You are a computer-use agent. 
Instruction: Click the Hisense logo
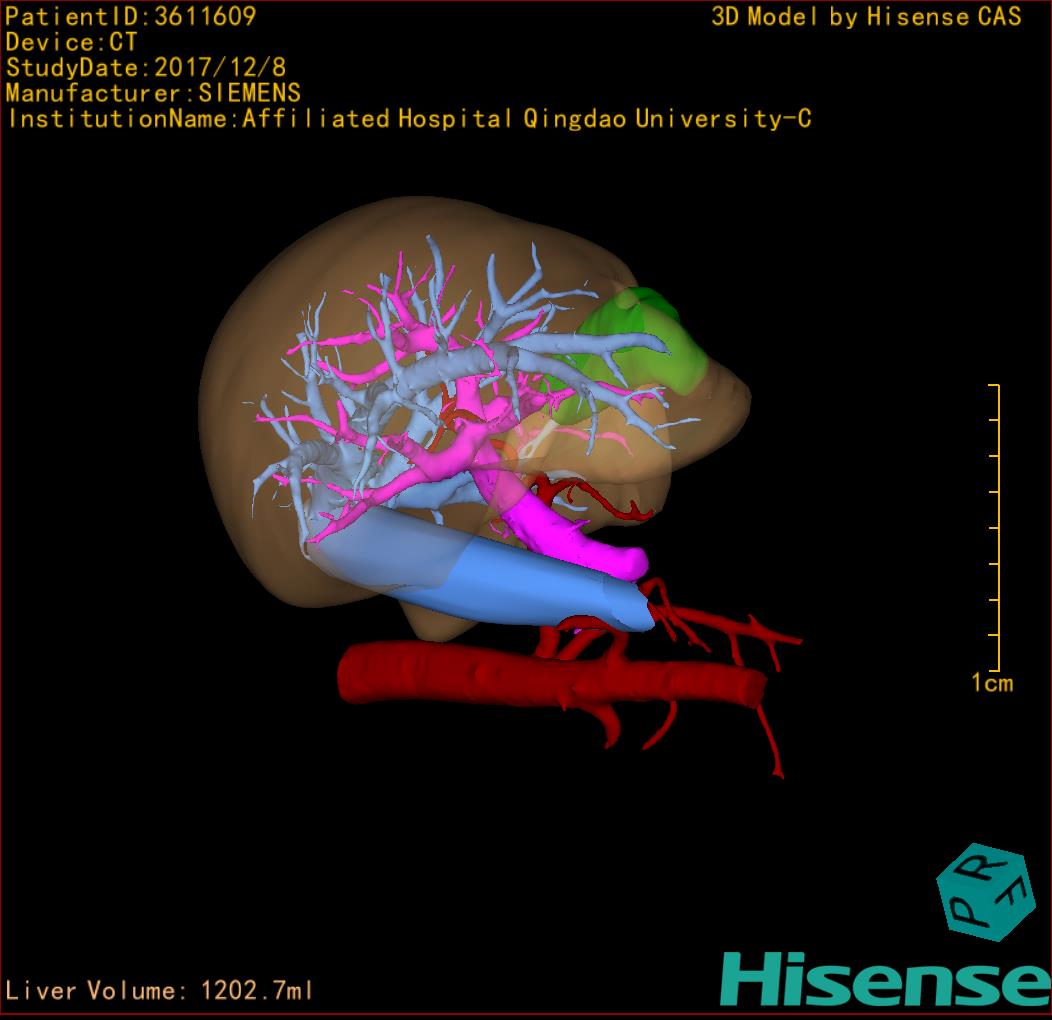coord(886,980)
